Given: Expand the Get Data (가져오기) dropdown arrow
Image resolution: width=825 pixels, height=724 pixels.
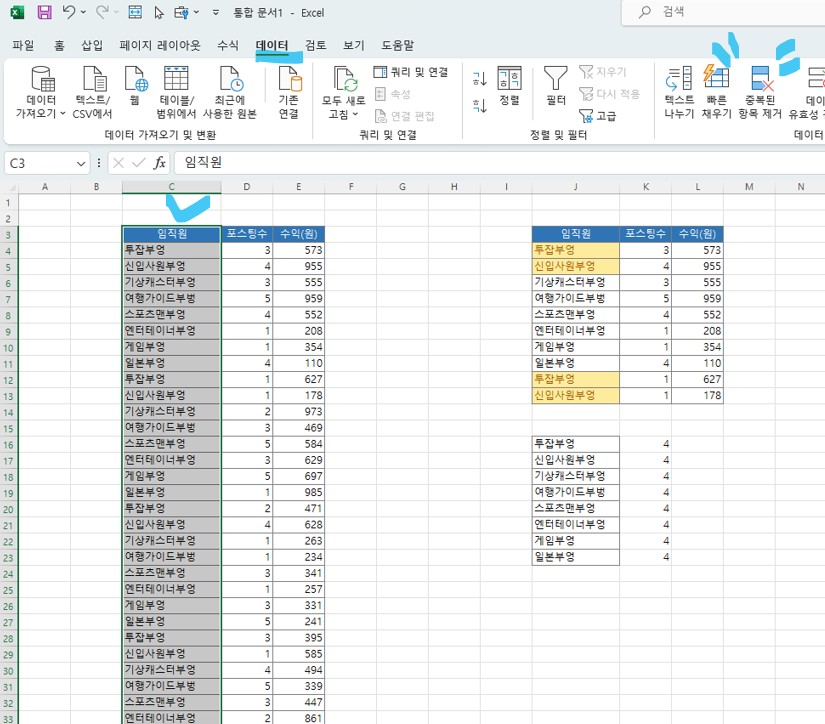Looking at the screenshot, I should [x=62, y=114].
